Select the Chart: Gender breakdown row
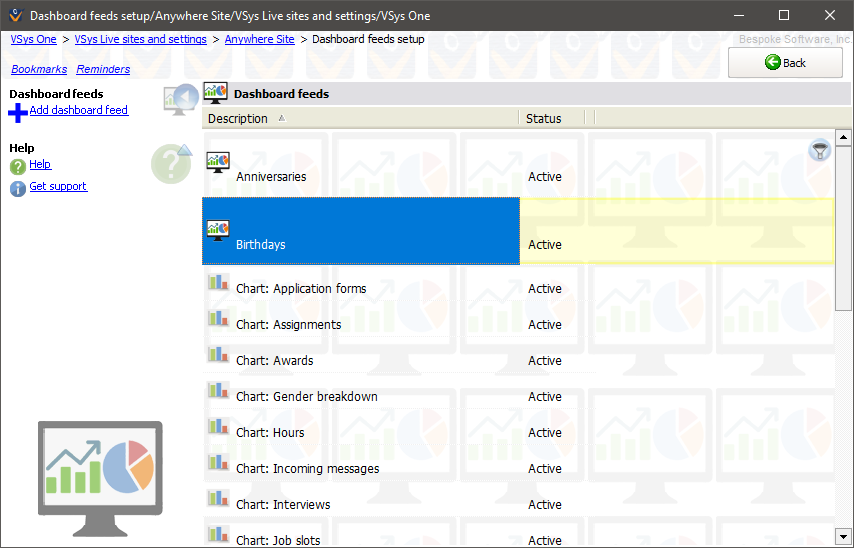This screenshot has width=854, height=548. [x=307, y=397]
